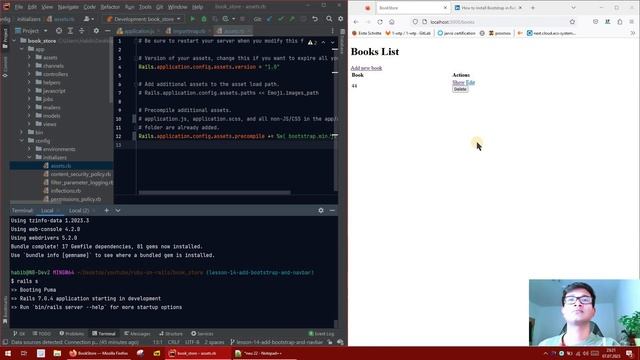Open Mozilla Firefox taskbar item

coord(99,353)
